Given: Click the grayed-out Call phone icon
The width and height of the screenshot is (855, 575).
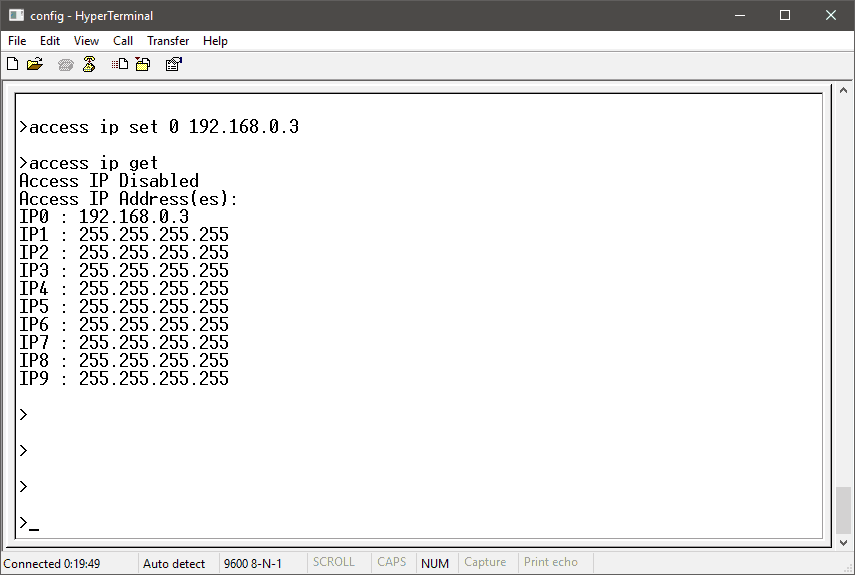Looking at the screenshot, I should click(66, 64).
